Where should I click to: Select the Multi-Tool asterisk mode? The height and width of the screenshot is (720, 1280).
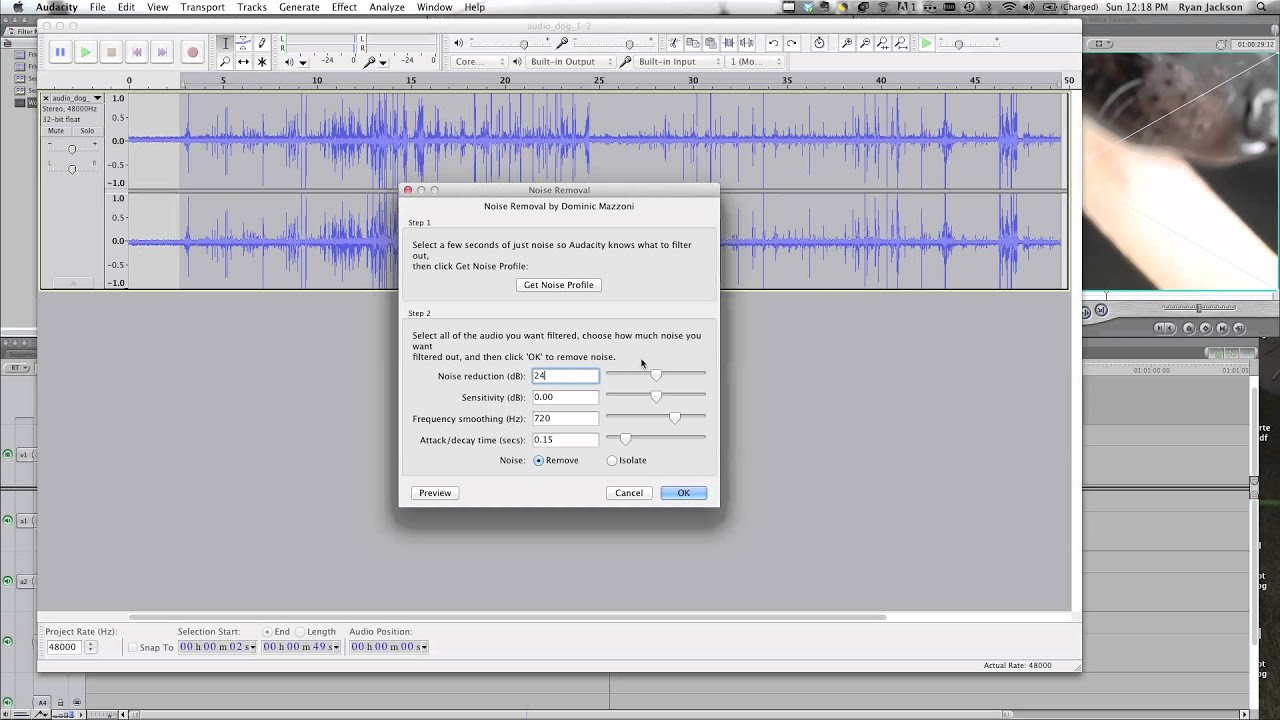(262, 62)
